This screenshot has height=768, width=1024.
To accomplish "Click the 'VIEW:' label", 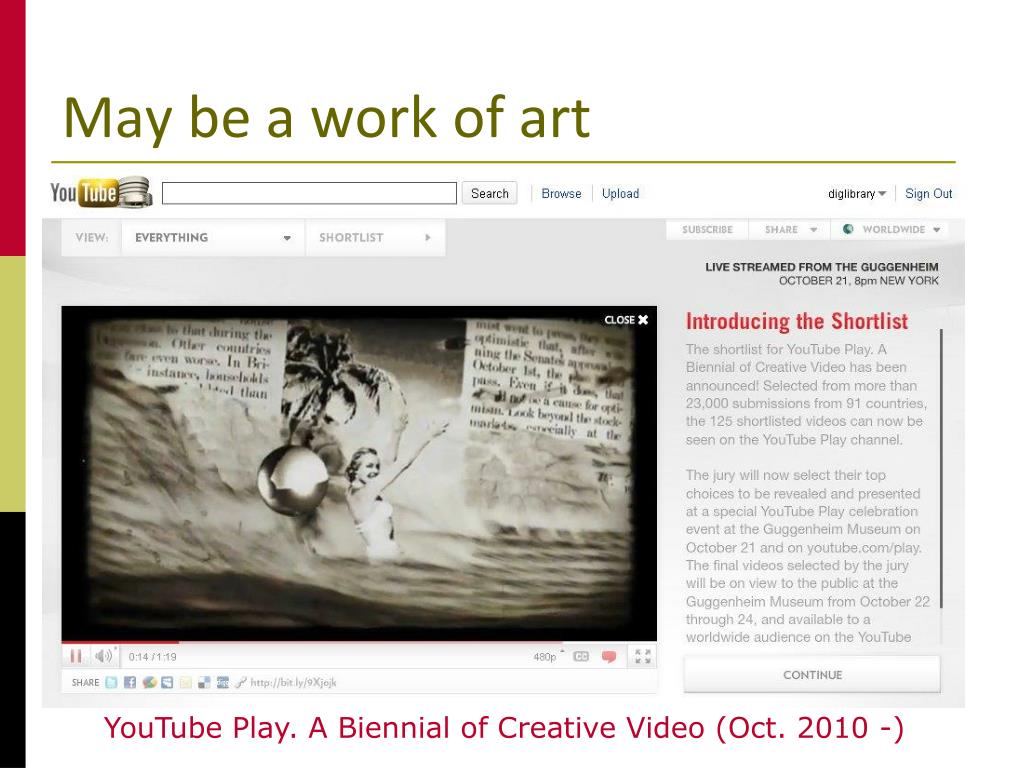I will click(x=91, y=238).
